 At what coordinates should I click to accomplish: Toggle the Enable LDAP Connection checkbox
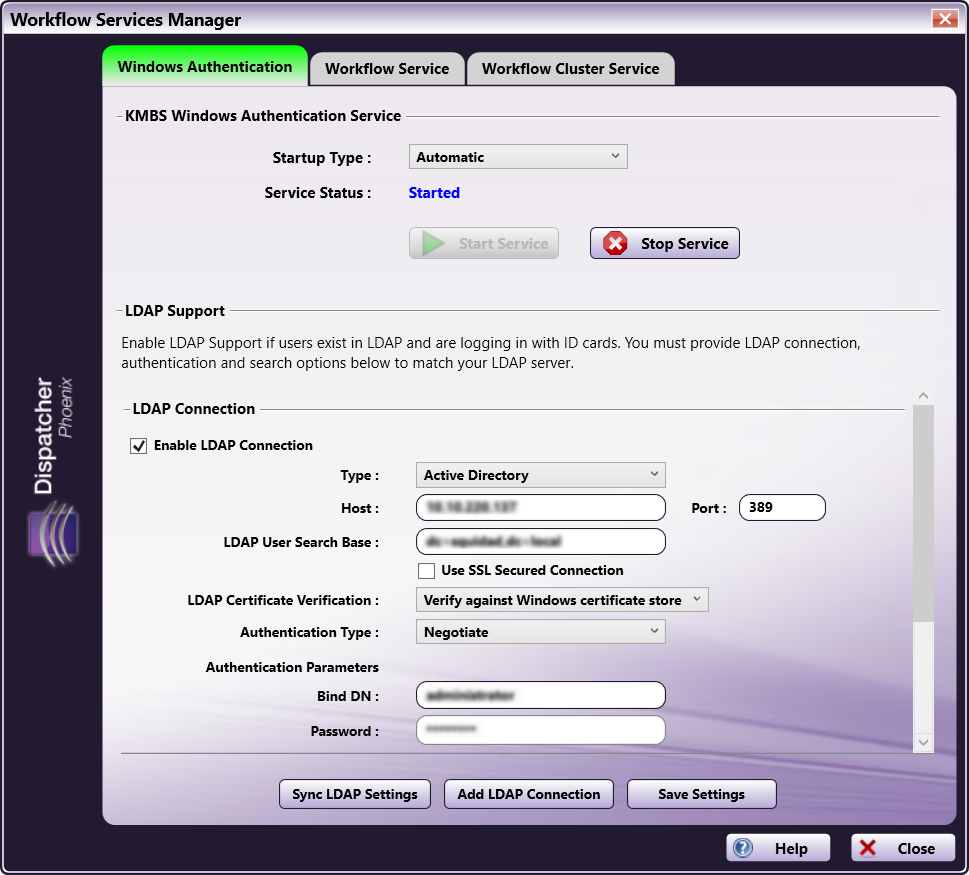pos(138,446)
